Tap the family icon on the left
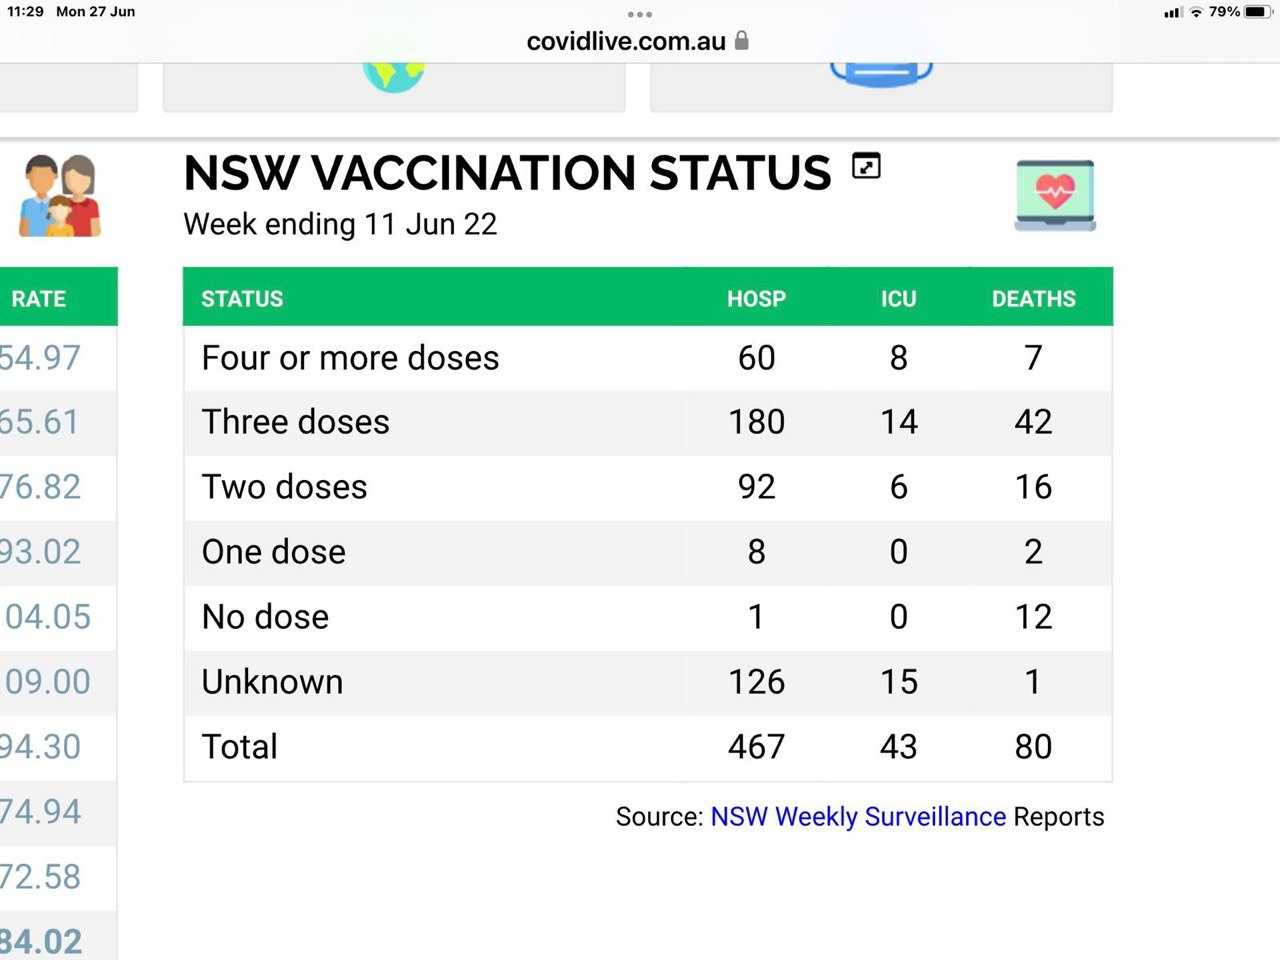1280x960 pixels. pos(60,195)
